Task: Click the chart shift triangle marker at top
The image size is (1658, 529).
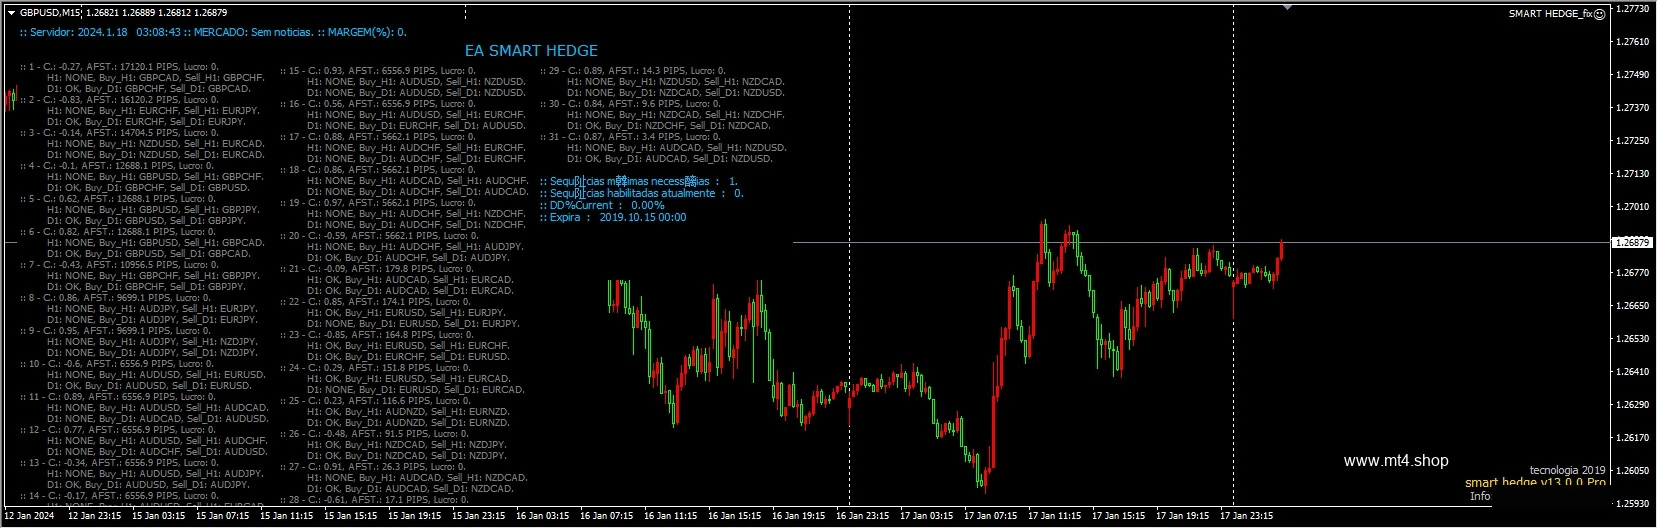Action: click(x=1287, y=7)
